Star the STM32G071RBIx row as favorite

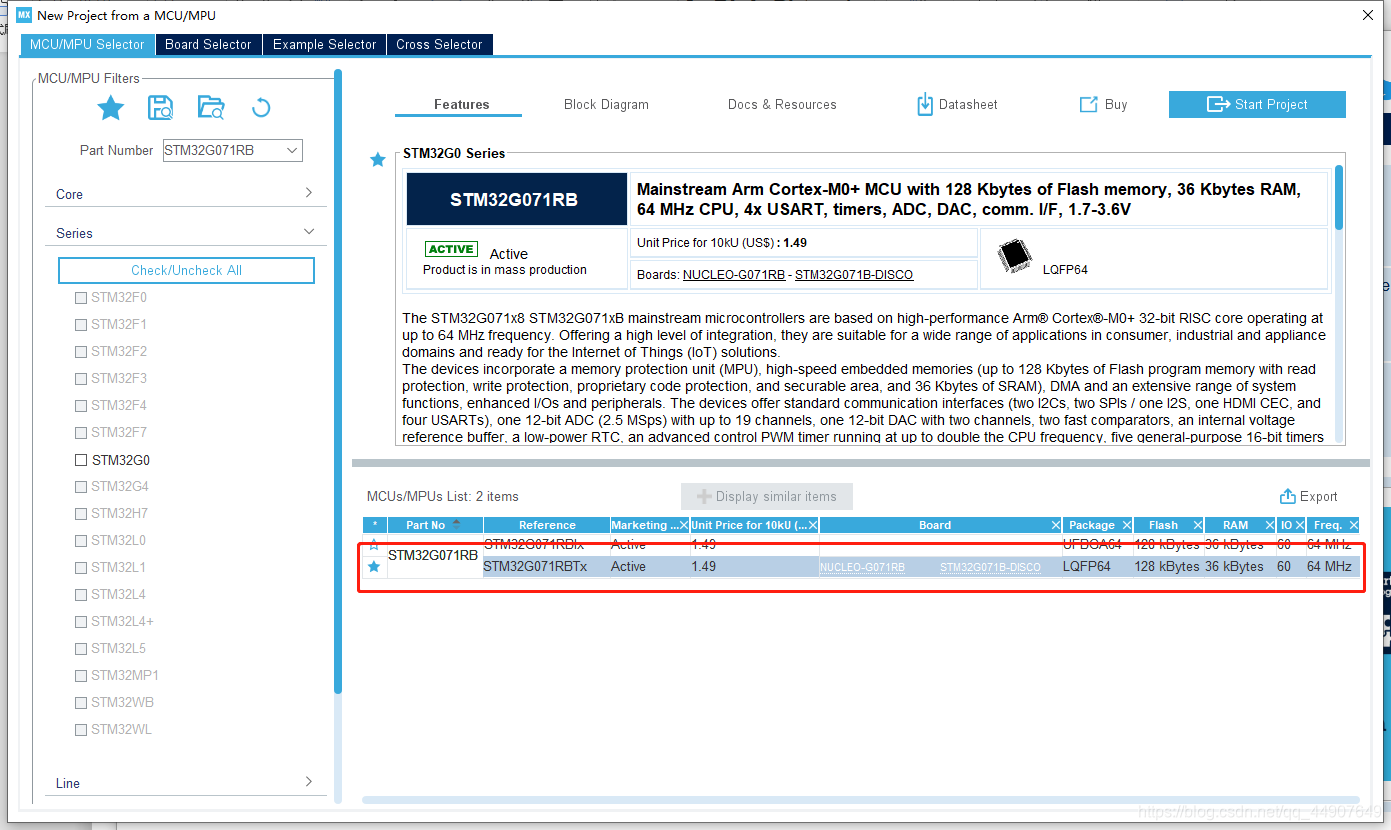(x=374, y=545)
